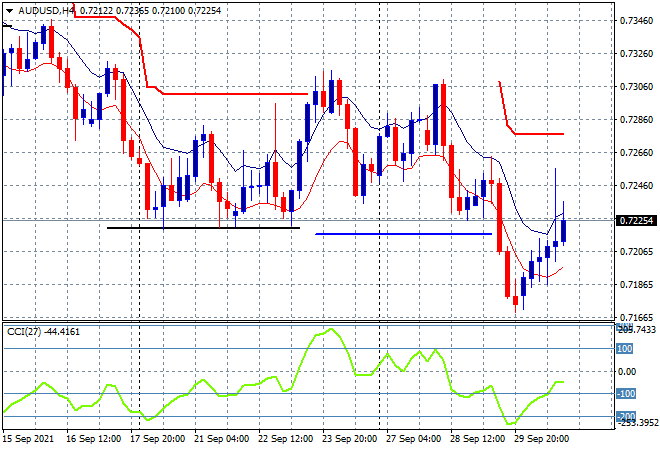Click the 22 Sep 12:00 time label

pyautogui.click(x=285, y=439)
